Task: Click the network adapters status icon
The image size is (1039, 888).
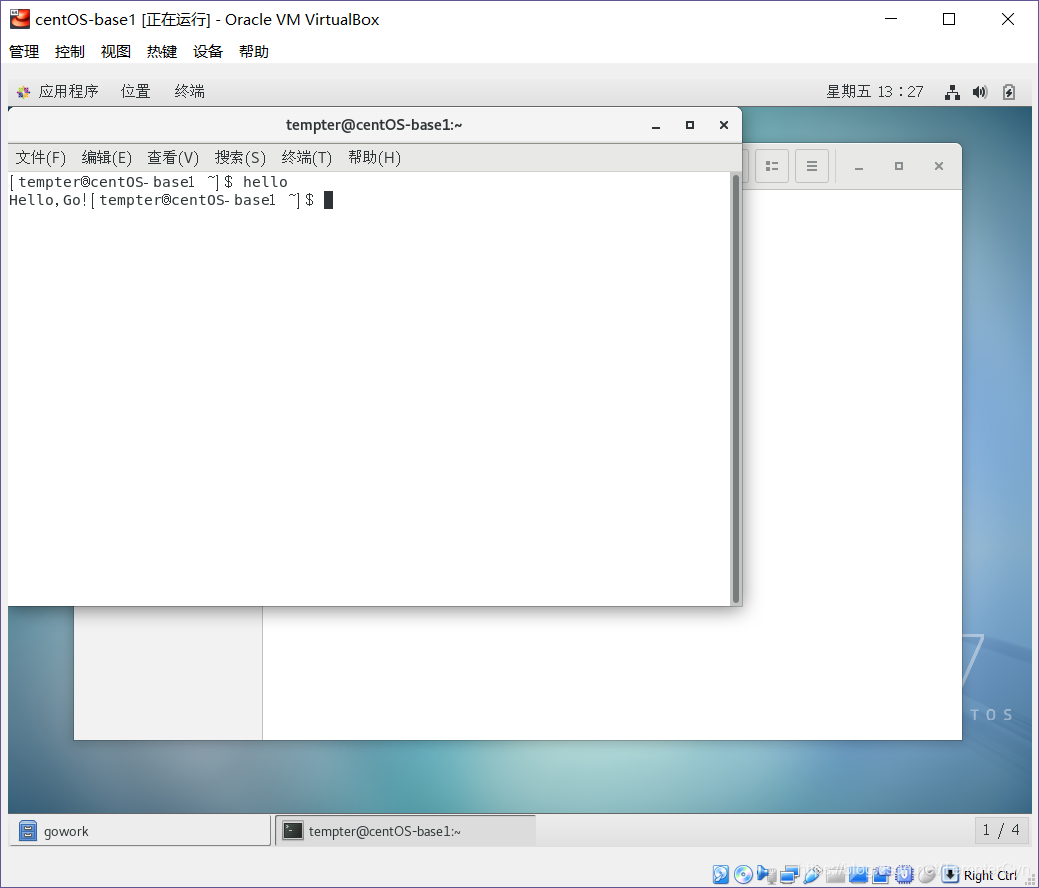Action: coord(790,875)
